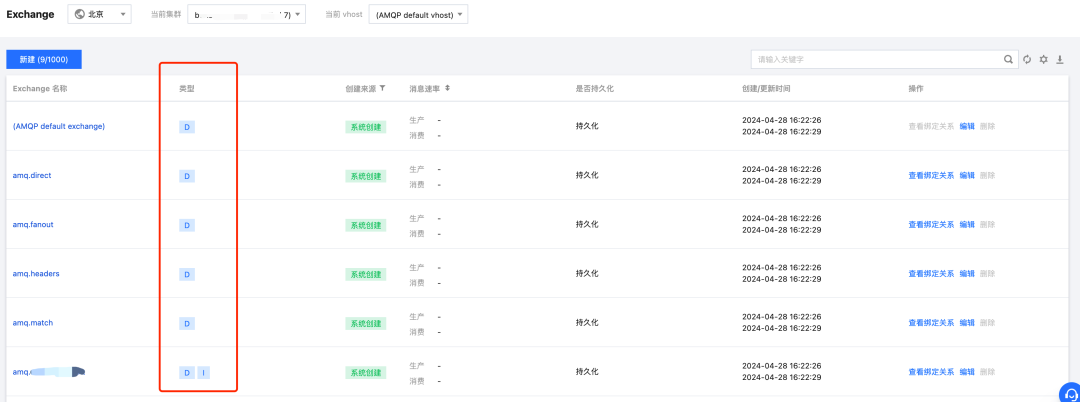Open the amq.direct exchange
Screen dimensions: 1080x402
click(x=32, y=176)
